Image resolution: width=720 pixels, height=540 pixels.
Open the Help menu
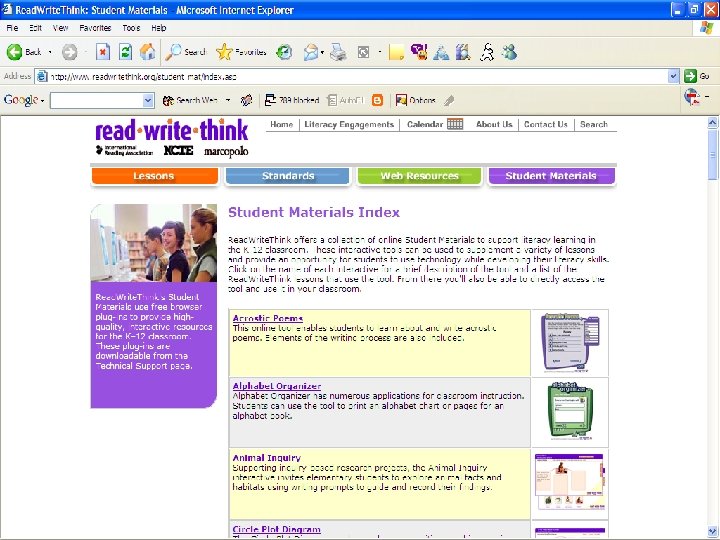(x=158, y=28)
